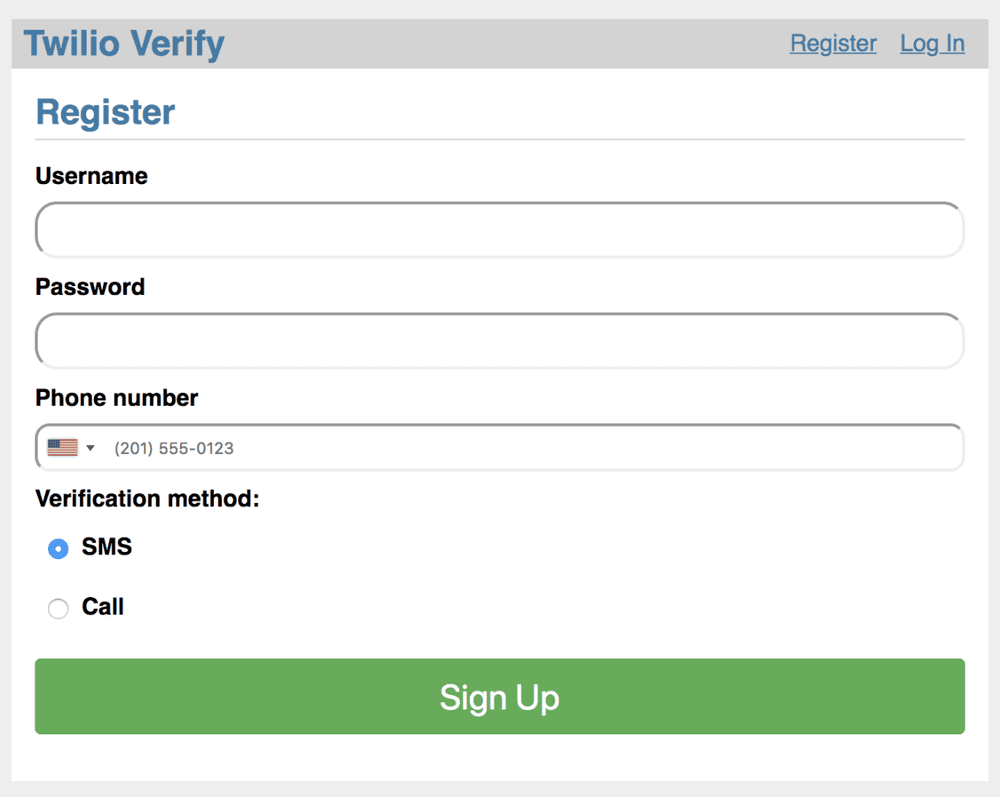Click the dropdown arrow beside the flag
This screenshot has height=797, width=1000.
(90, 447)
